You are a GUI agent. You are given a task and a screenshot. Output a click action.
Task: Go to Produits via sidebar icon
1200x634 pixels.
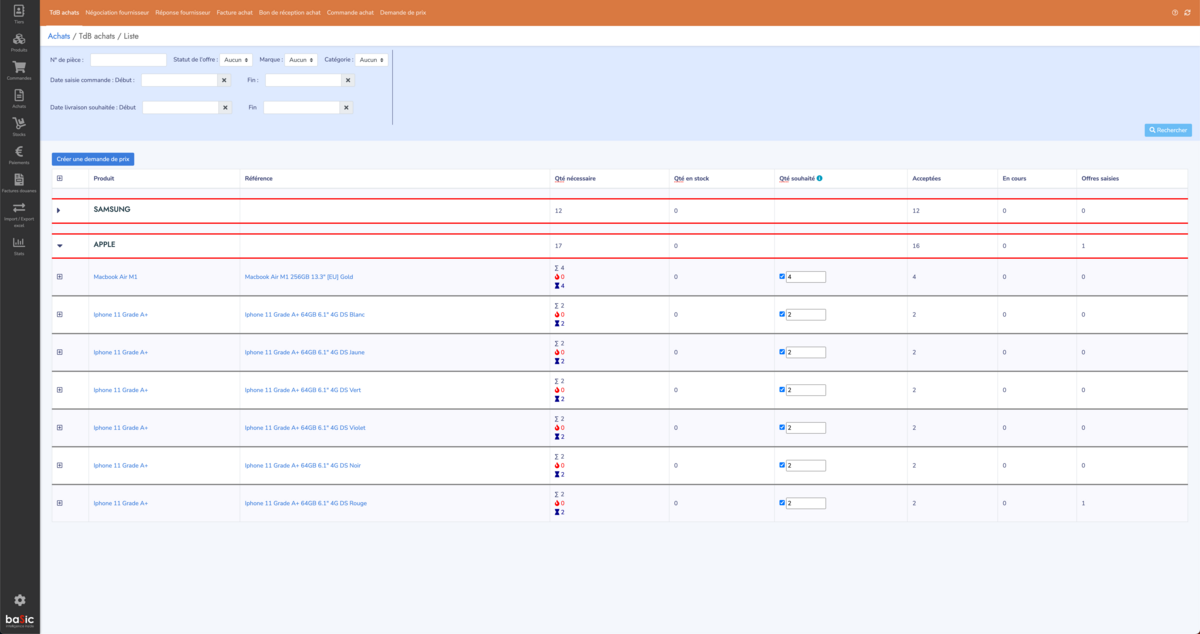(x=19, y=40)
